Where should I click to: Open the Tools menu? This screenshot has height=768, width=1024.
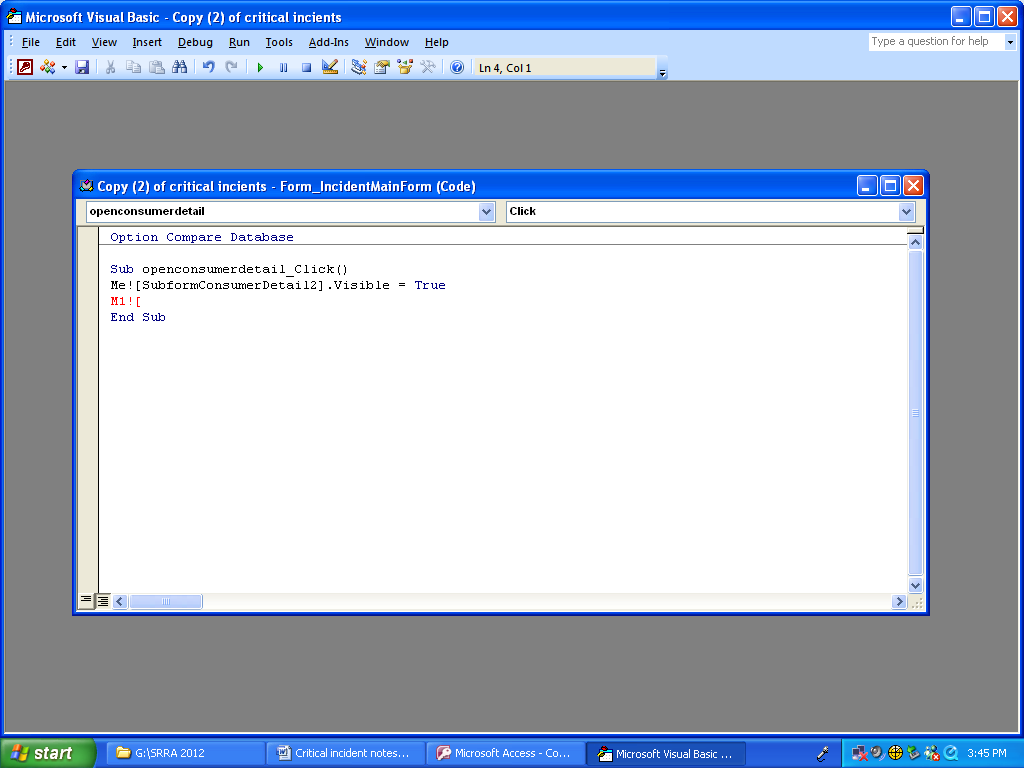(279, 42)
